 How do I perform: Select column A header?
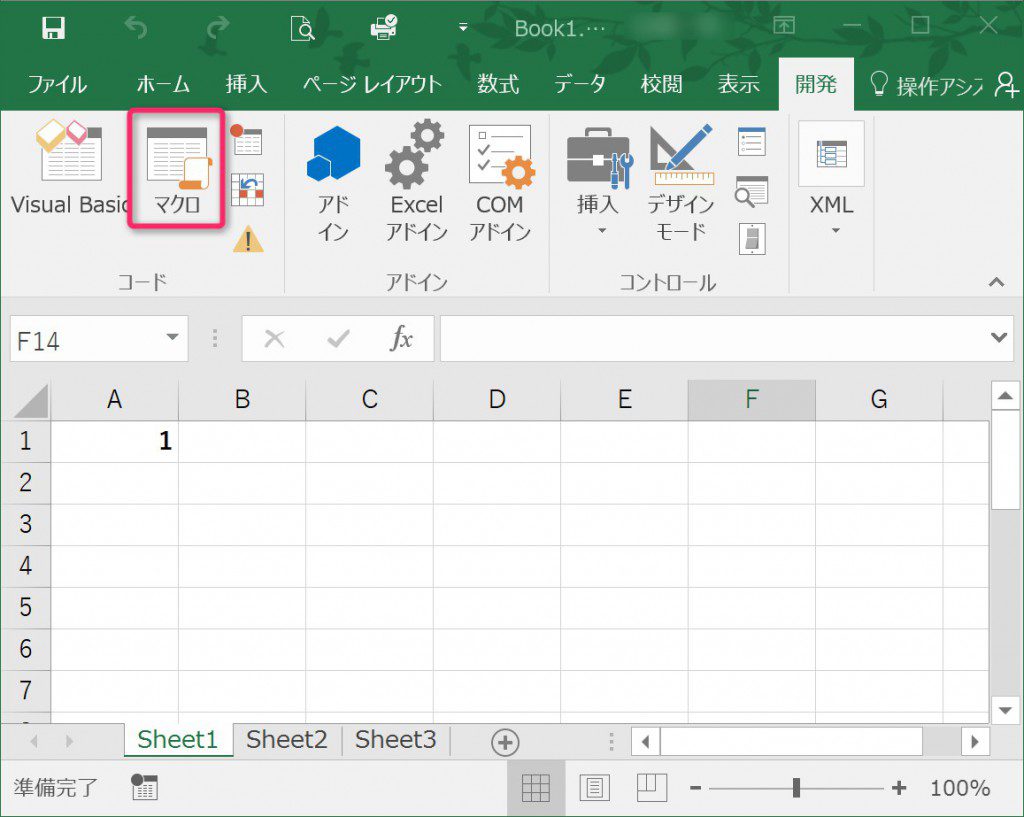[x=114, y=399]
